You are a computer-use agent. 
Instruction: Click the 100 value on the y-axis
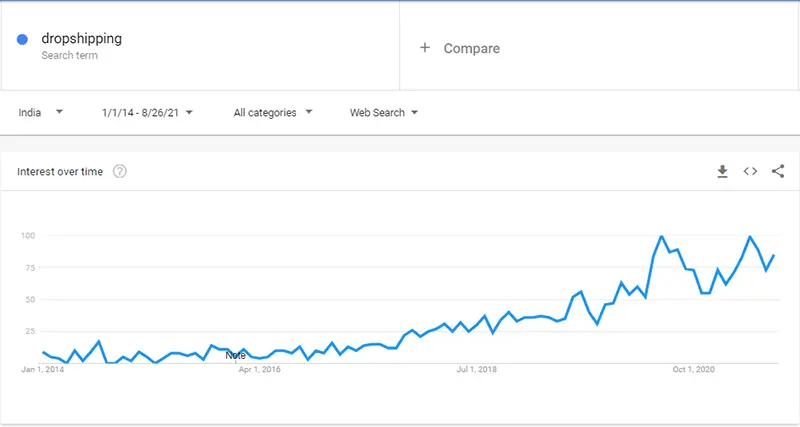pyautogui.click(x=28, y=236)
